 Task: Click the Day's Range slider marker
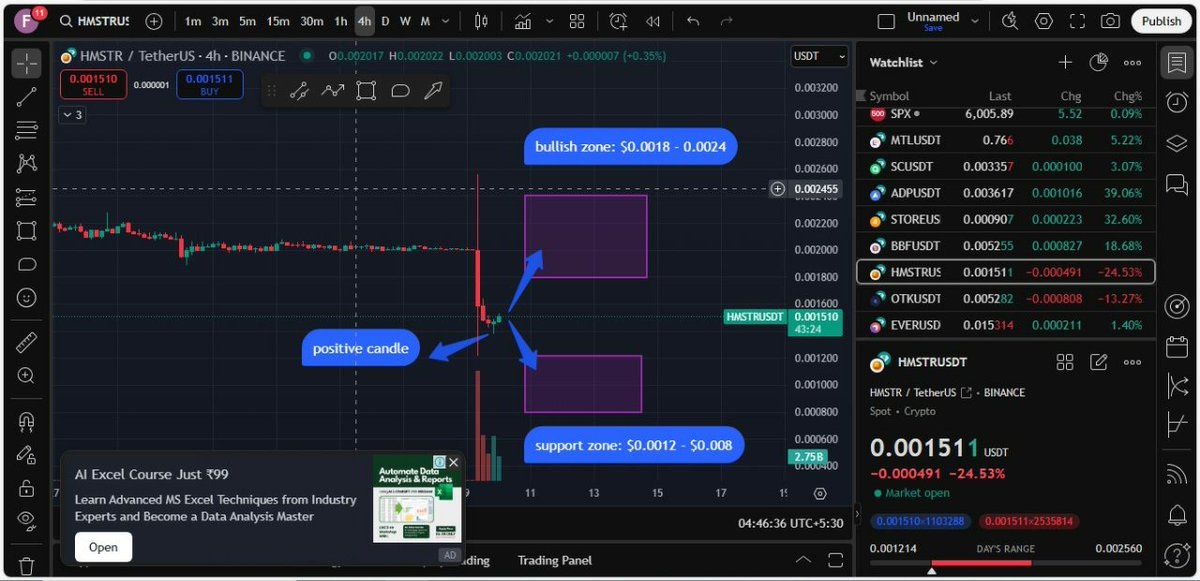coord(933,569)
